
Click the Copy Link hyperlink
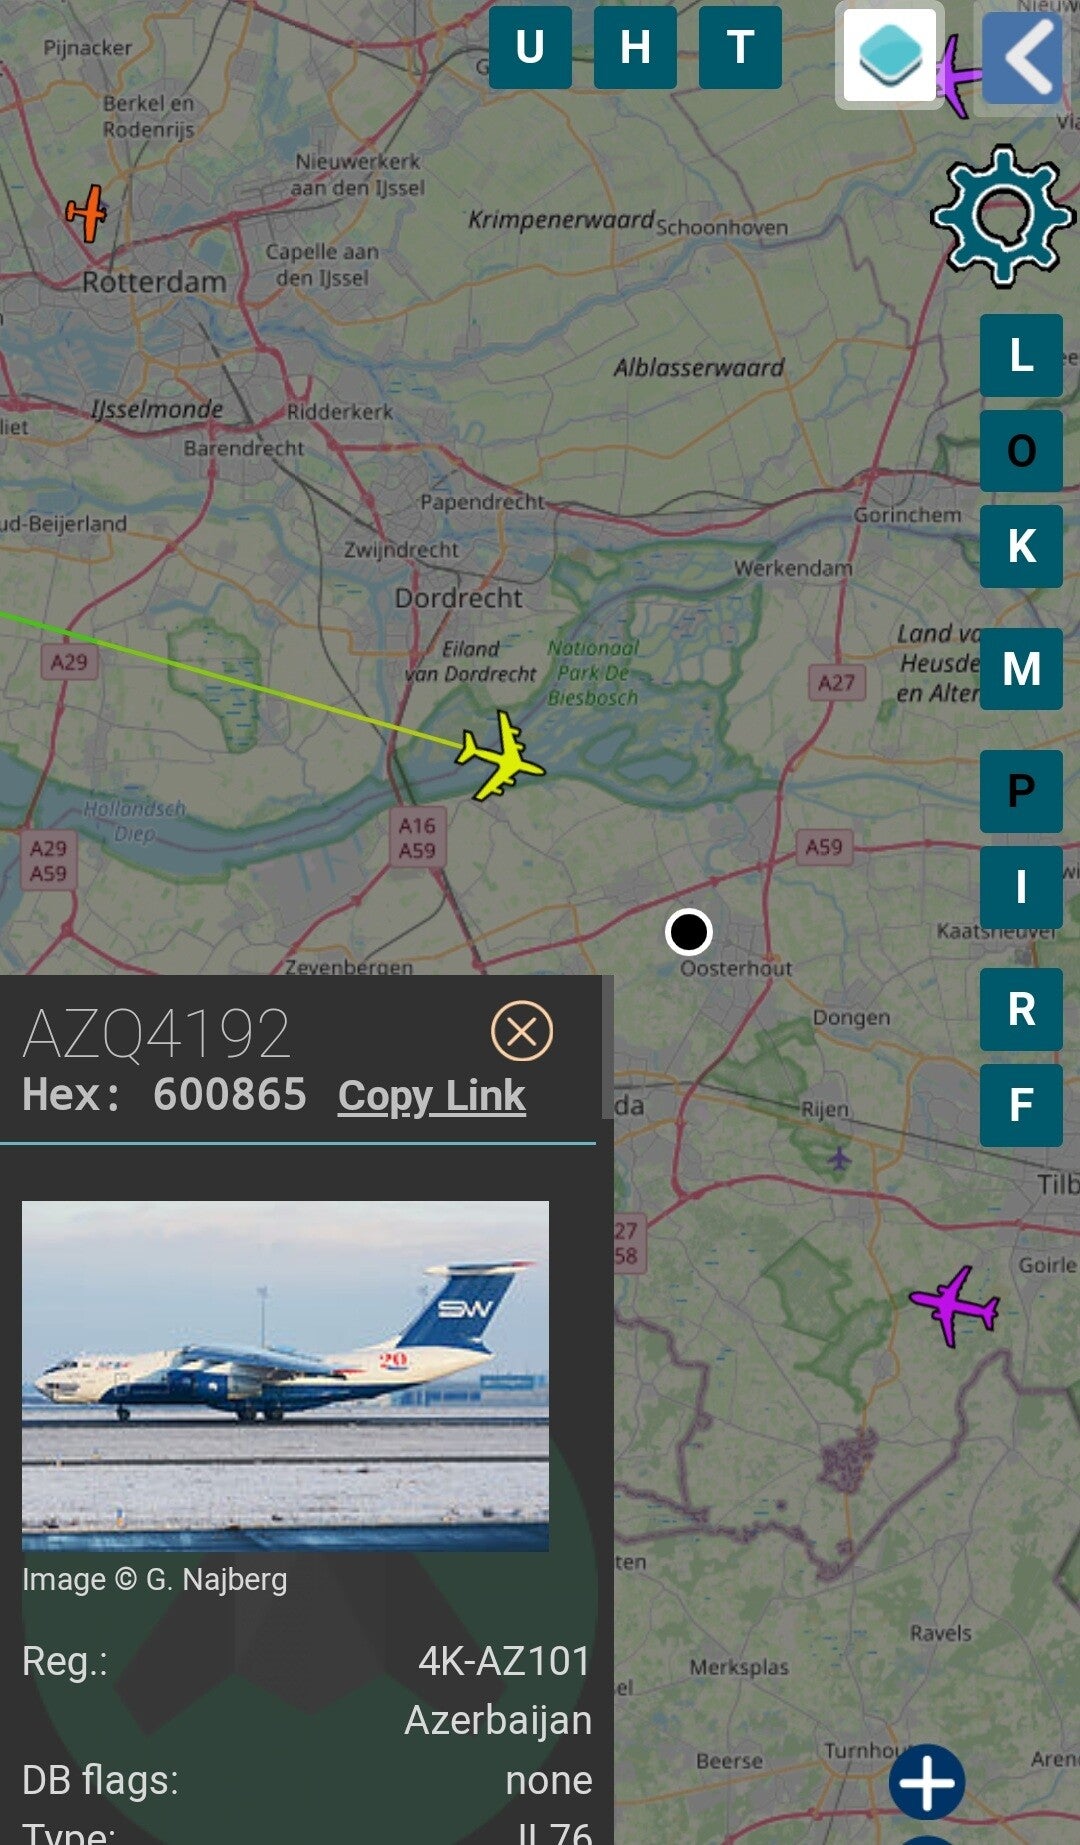tap(432, 1096)
